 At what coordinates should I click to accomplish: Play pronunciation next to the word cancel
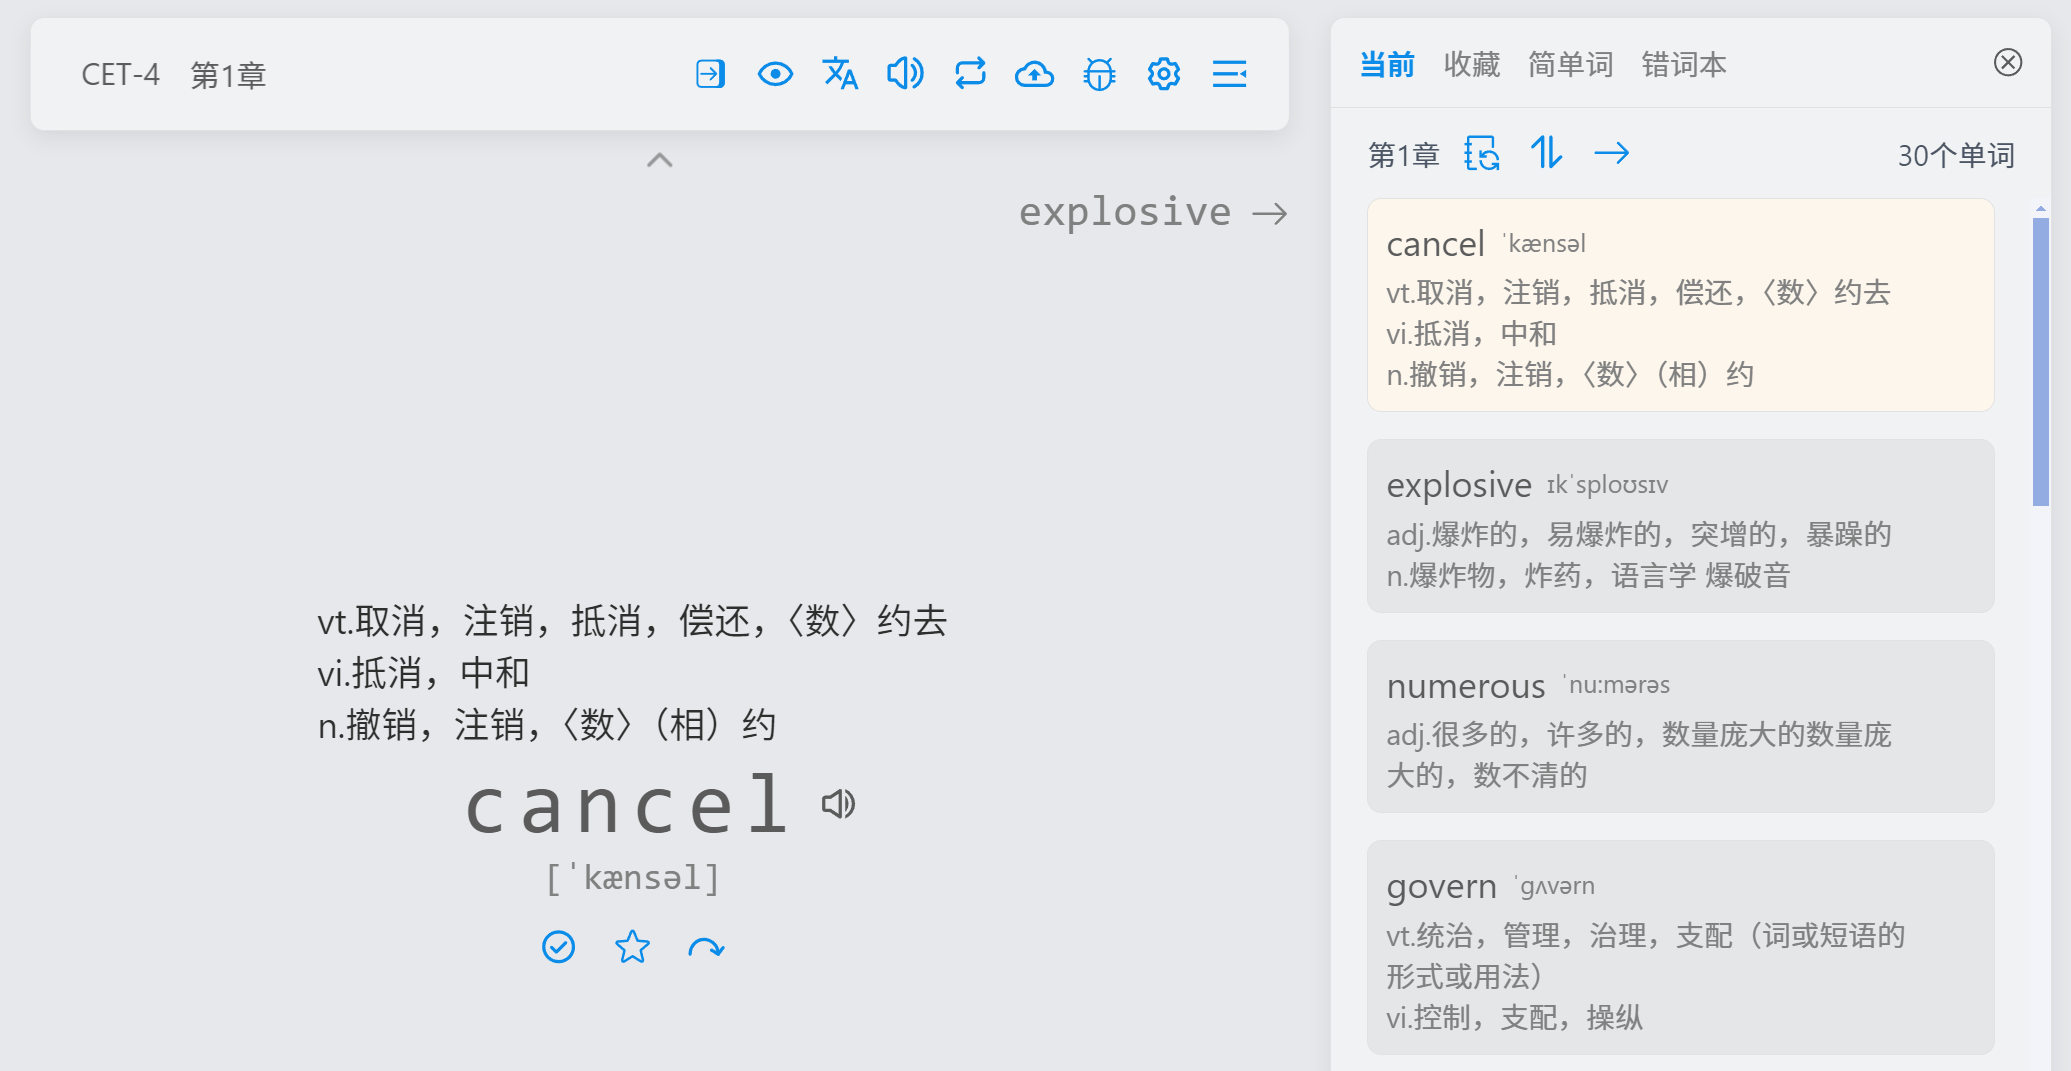838,804
